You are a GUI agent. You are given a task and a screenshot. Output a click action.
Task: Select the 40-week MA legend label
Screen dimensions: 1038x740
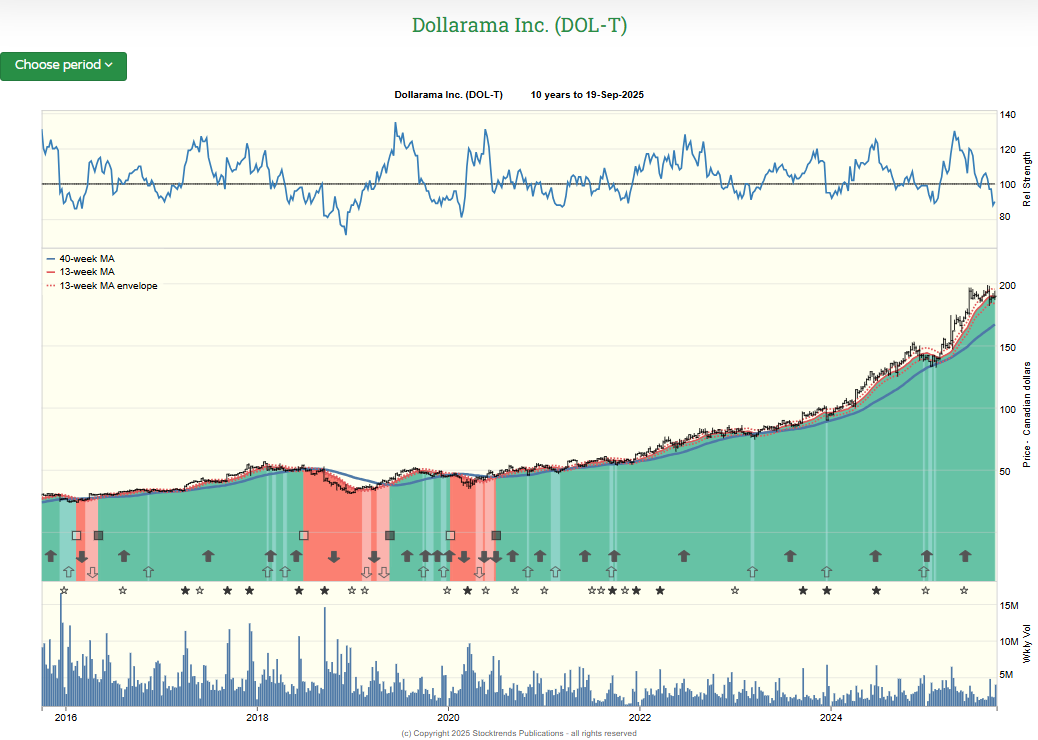pos(87,259)
